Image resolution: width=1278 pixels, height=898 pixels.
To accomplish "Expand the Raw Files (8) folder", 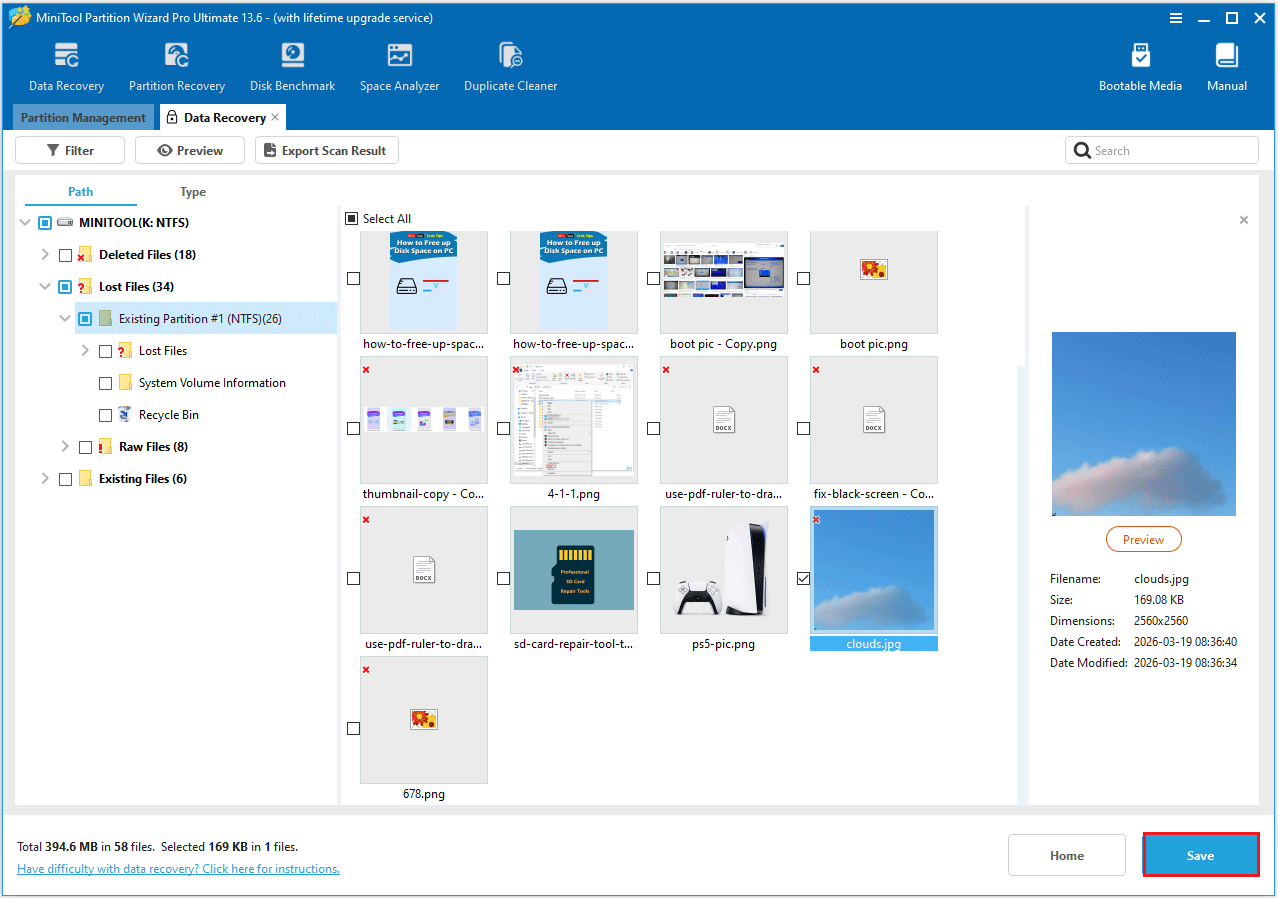I will 65,447.
